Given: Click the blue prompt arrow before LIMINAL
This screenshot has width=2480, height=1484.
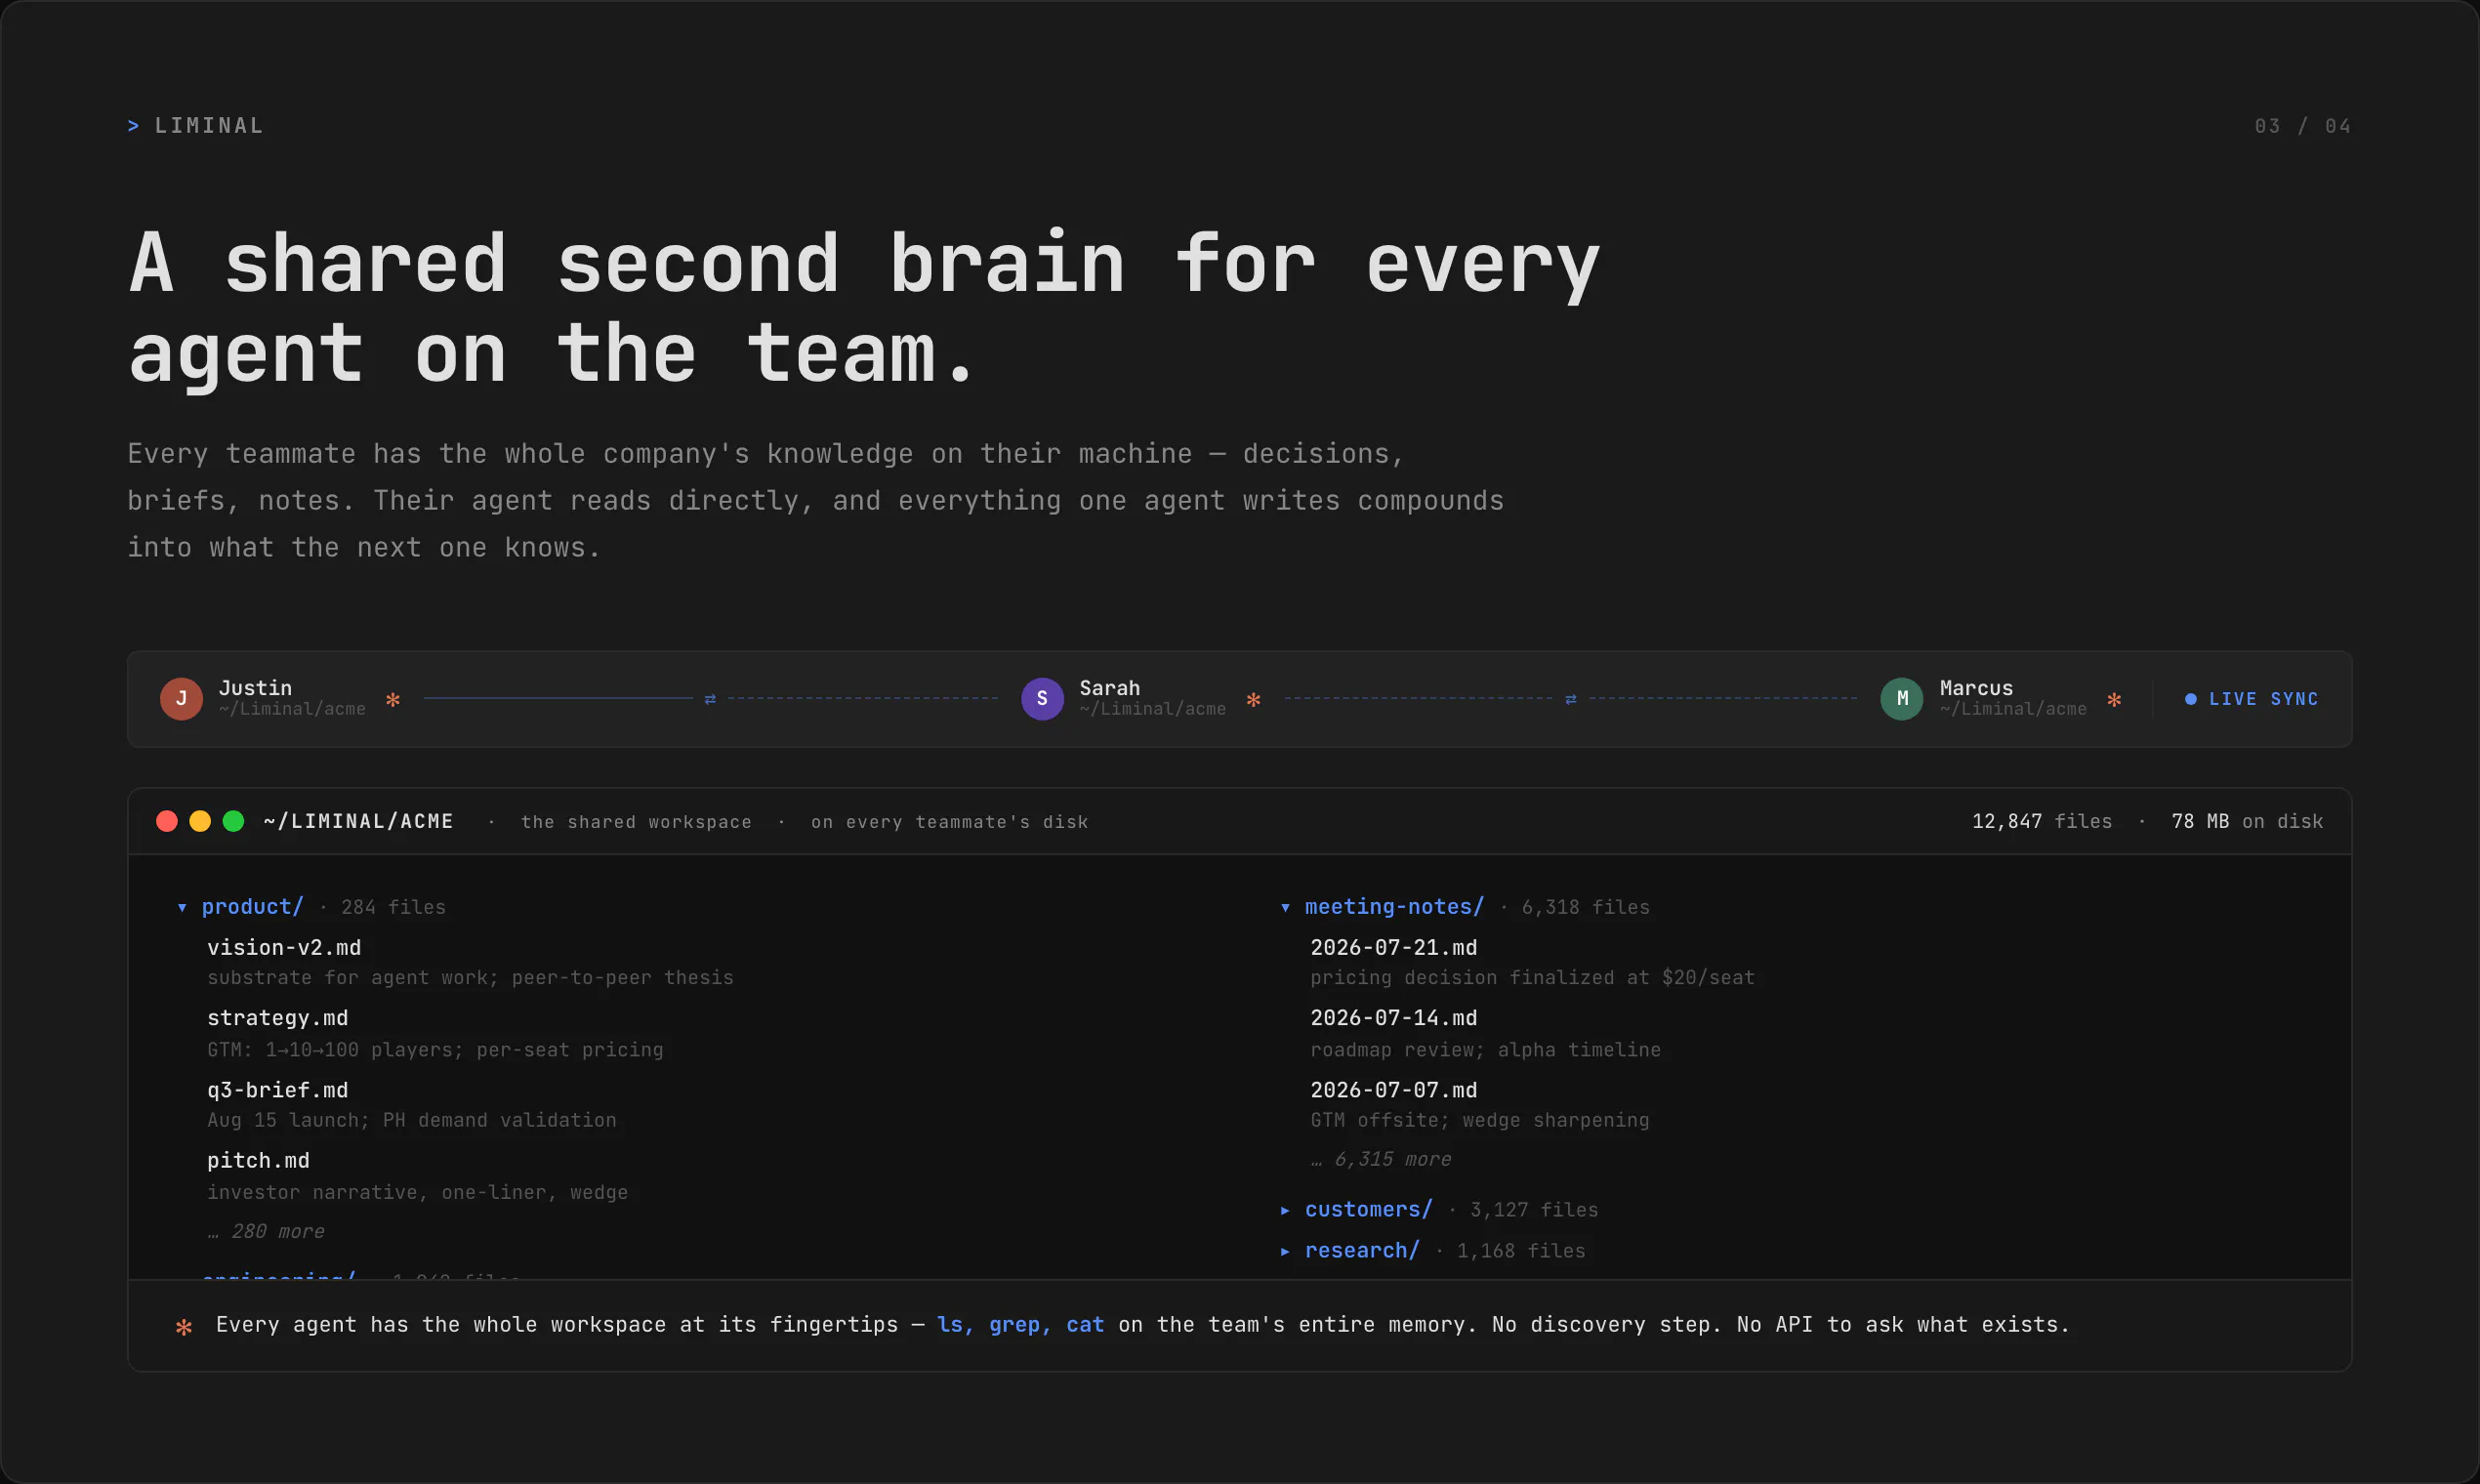Looking at the screenshot, I should click(133, 126).
